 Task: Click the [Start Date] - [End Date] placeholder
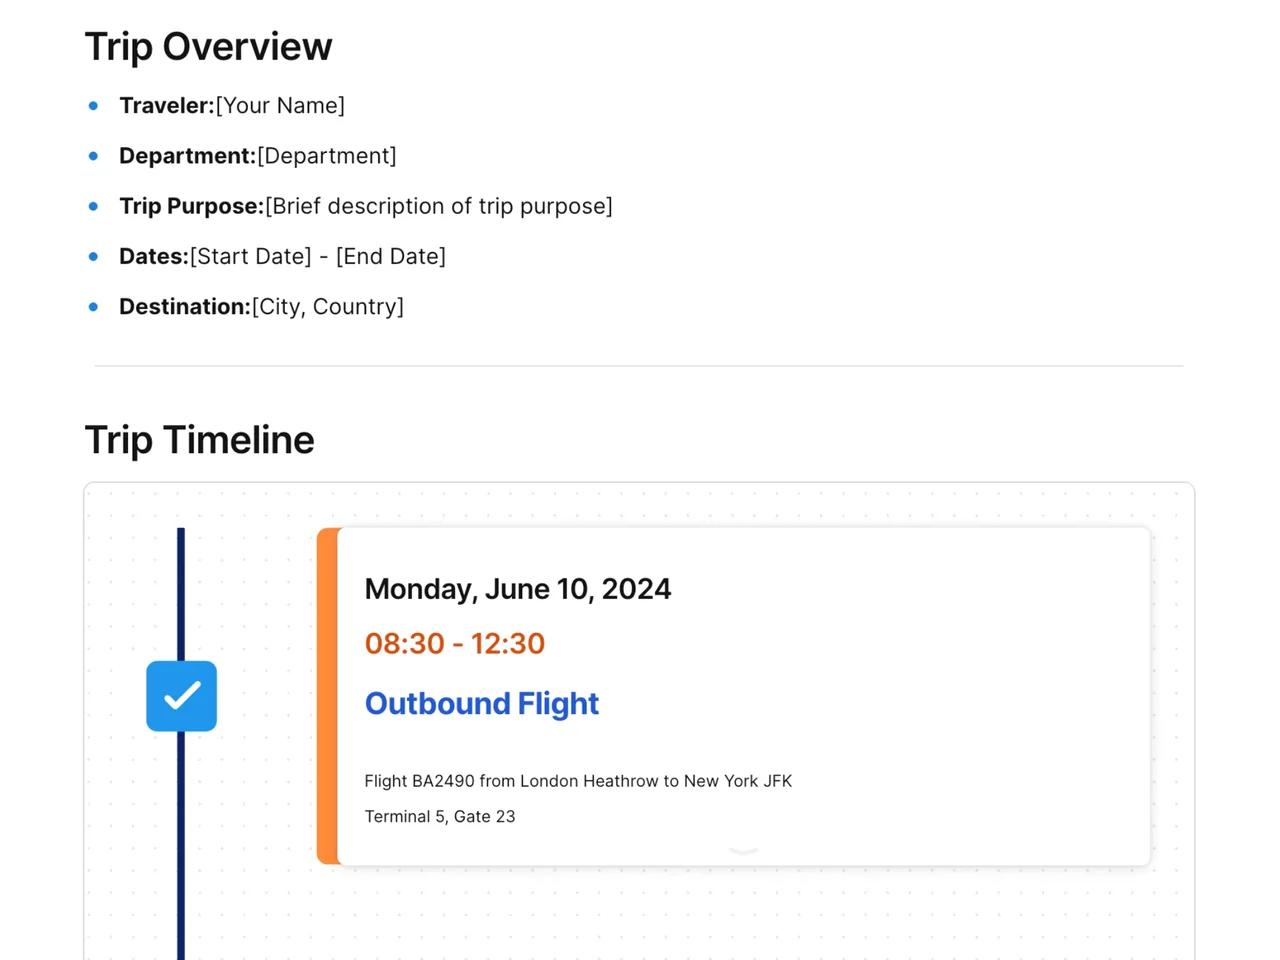click(x=318, y=256)
